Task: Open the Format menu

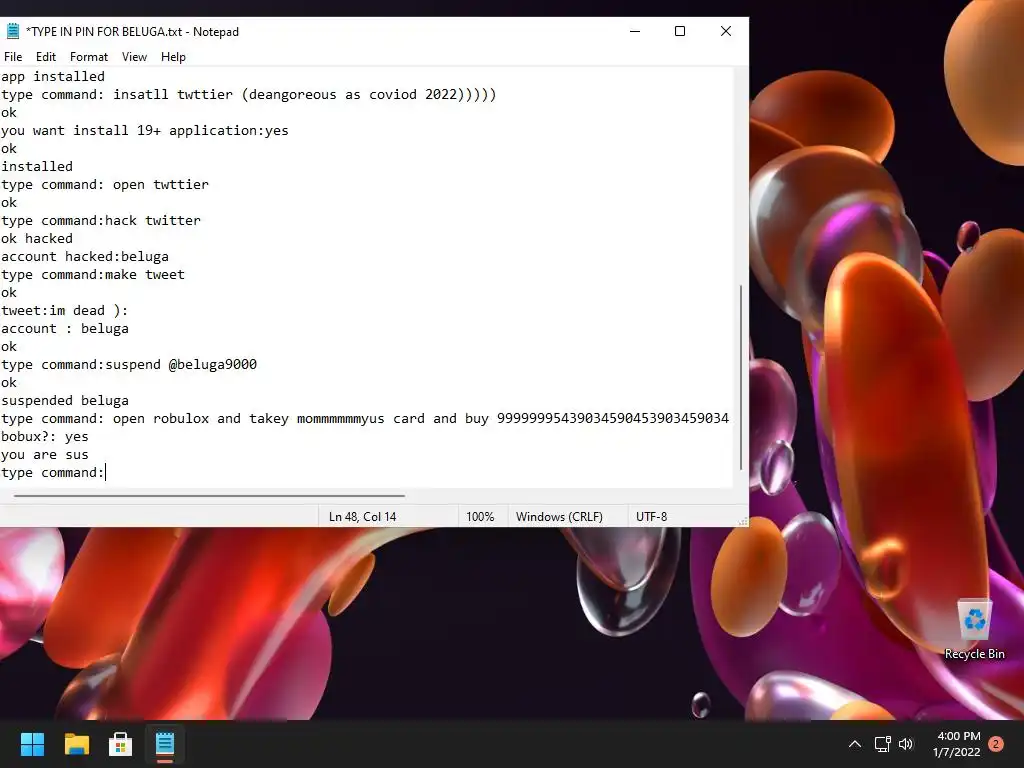Action: click(x=89, y=57)
